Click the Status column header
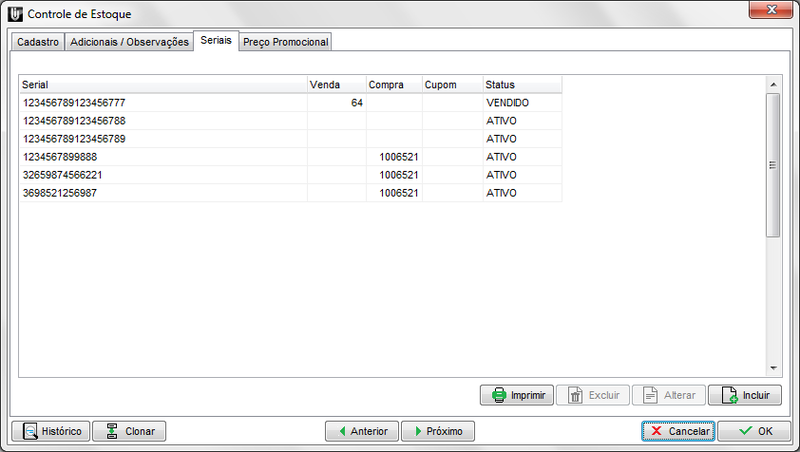The height and width of the screenshot is (452, 800). tap(521, 85)
